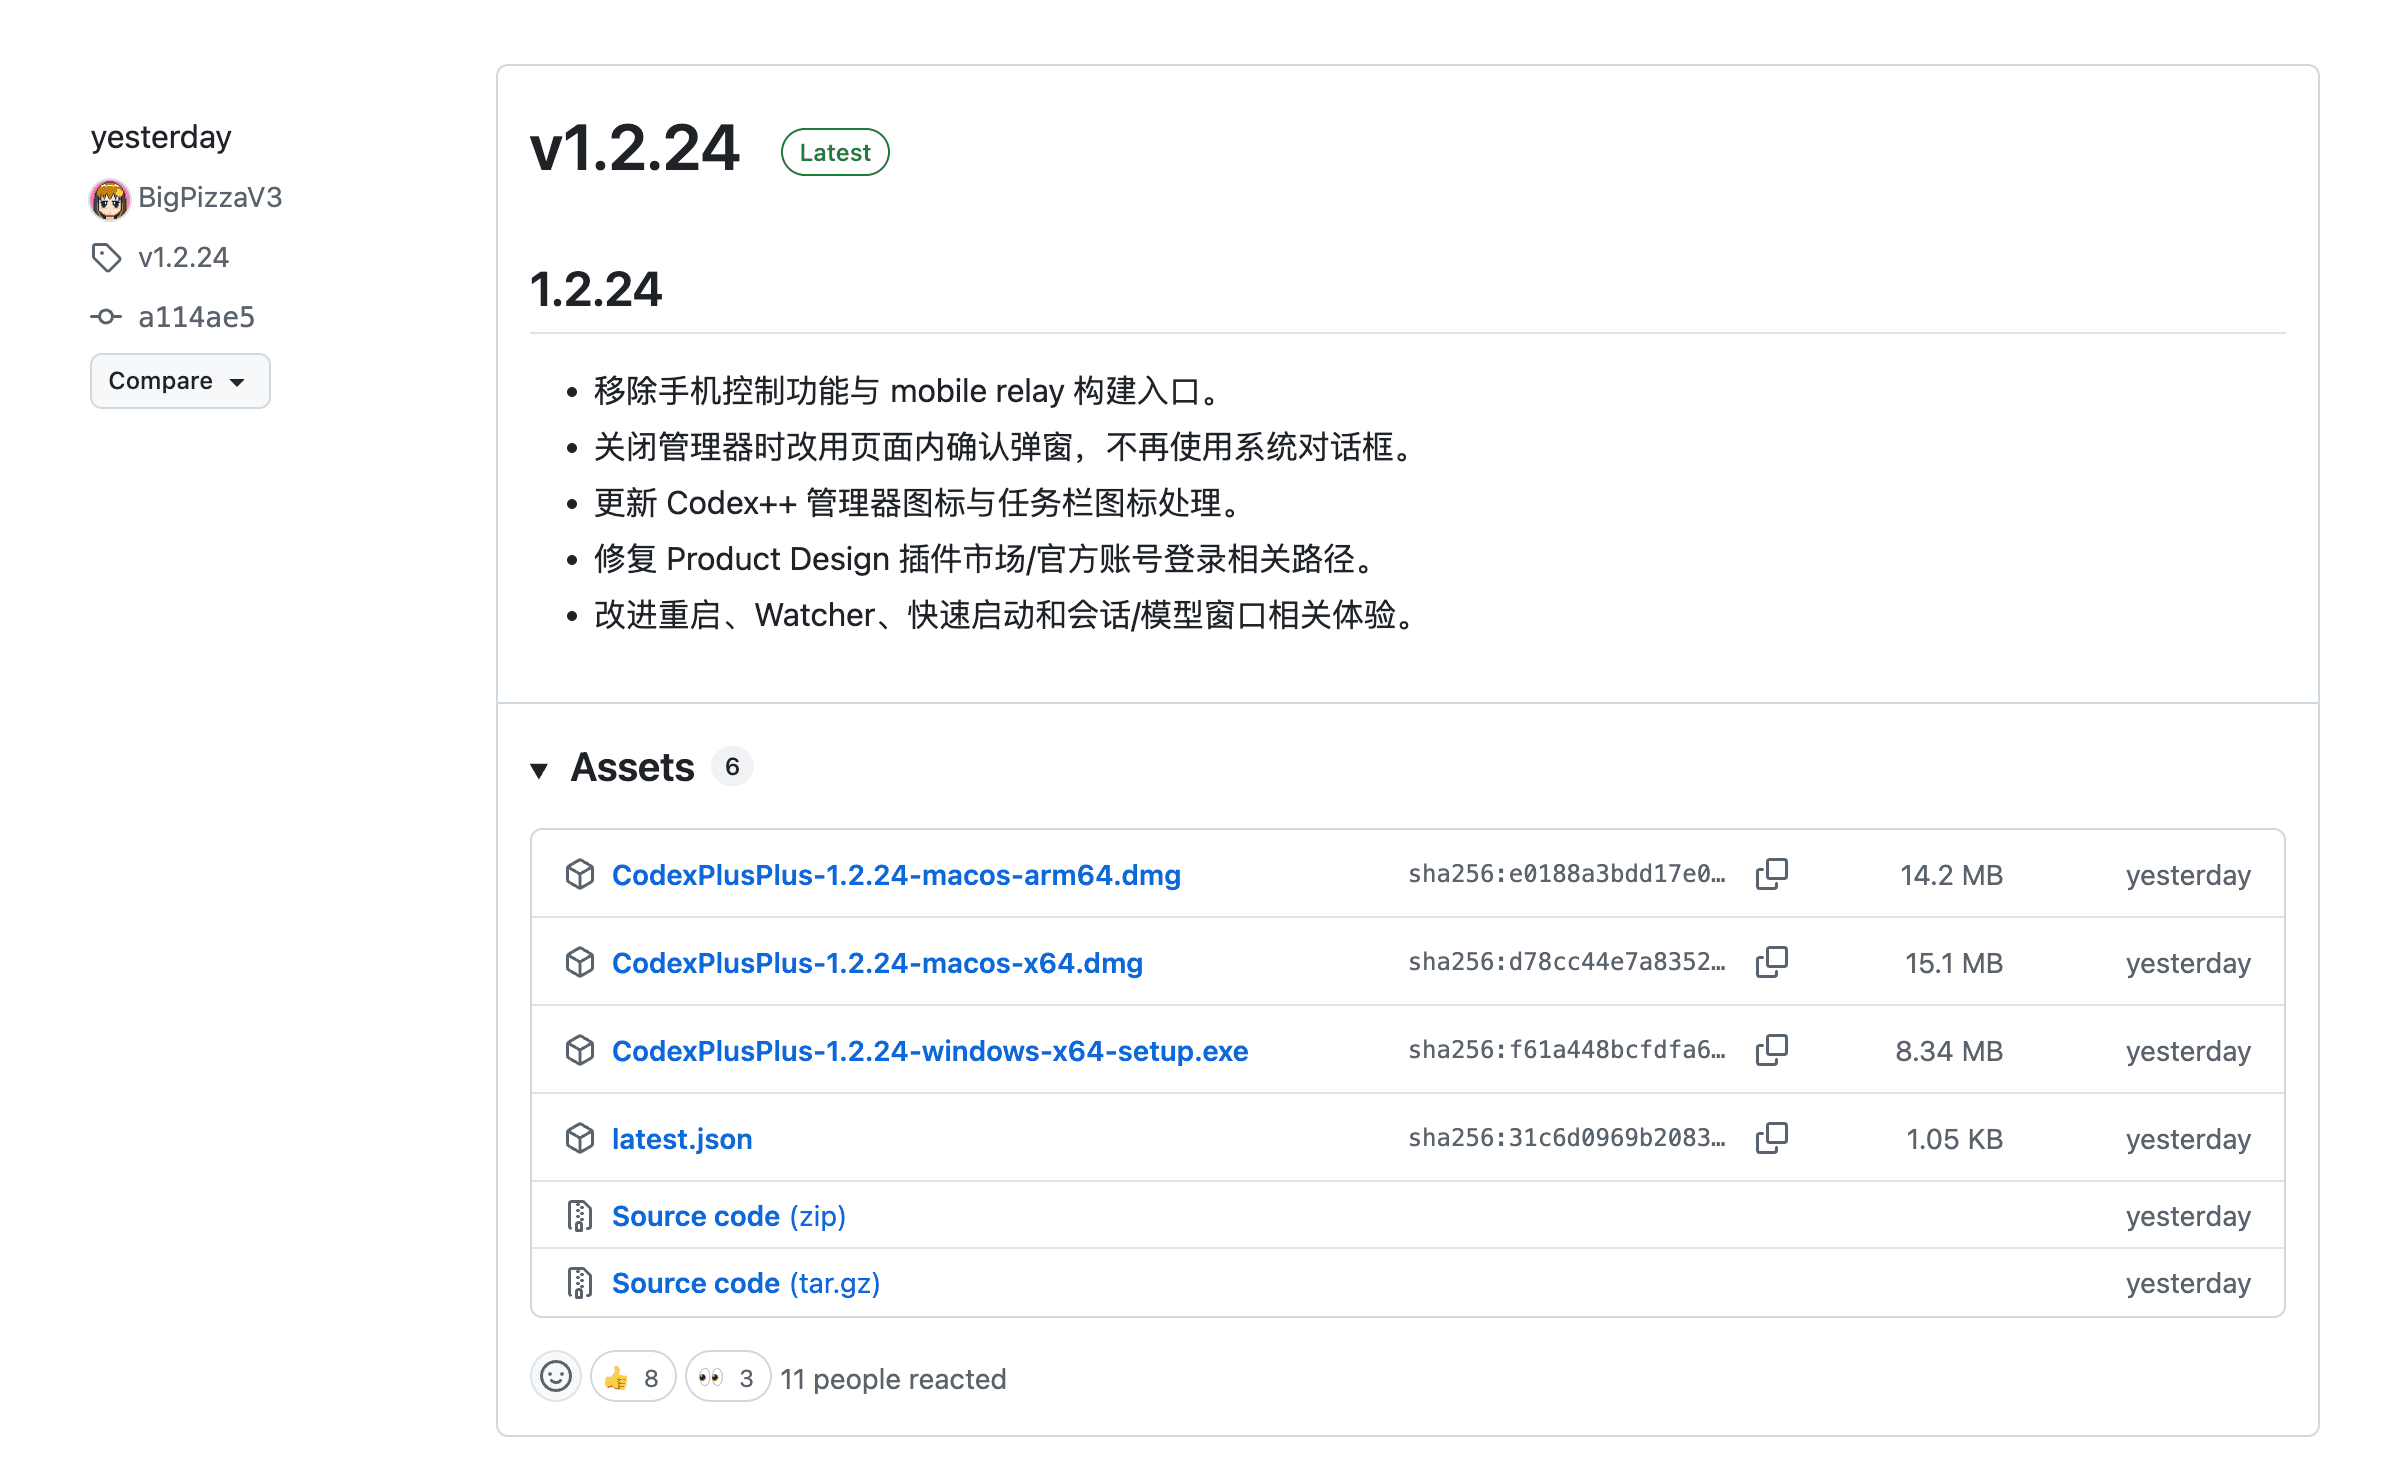Click hash text sha256:e0188a3bdd17e0…
The height and width of the screenshot is (1472, 2382).
click(1567, 874)
